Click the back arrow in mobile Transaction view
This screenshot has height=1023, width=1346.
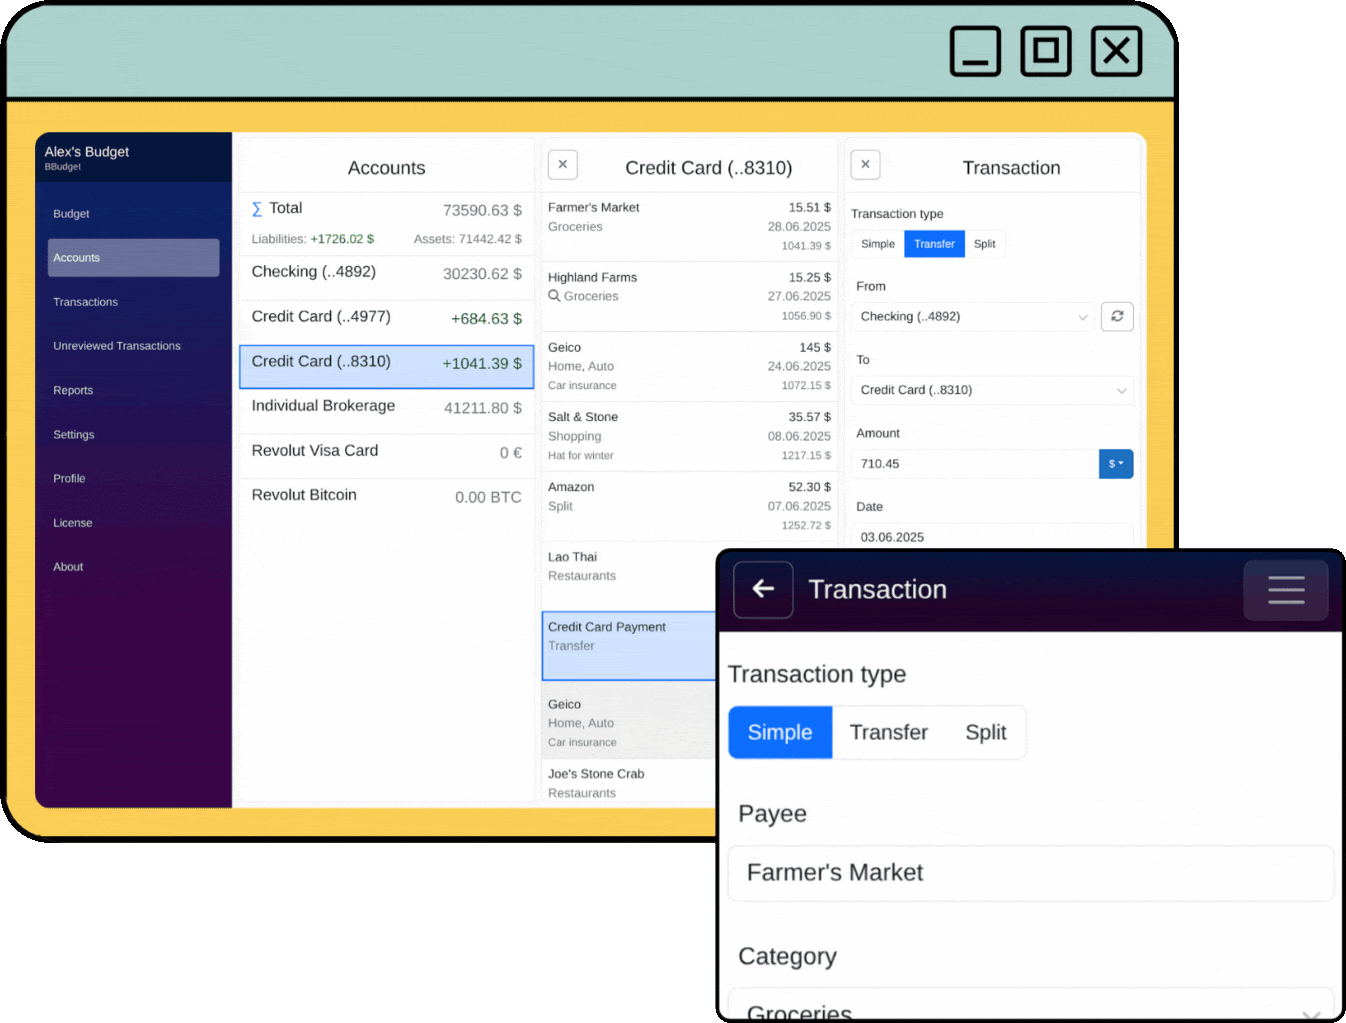[x=762, y=590]
